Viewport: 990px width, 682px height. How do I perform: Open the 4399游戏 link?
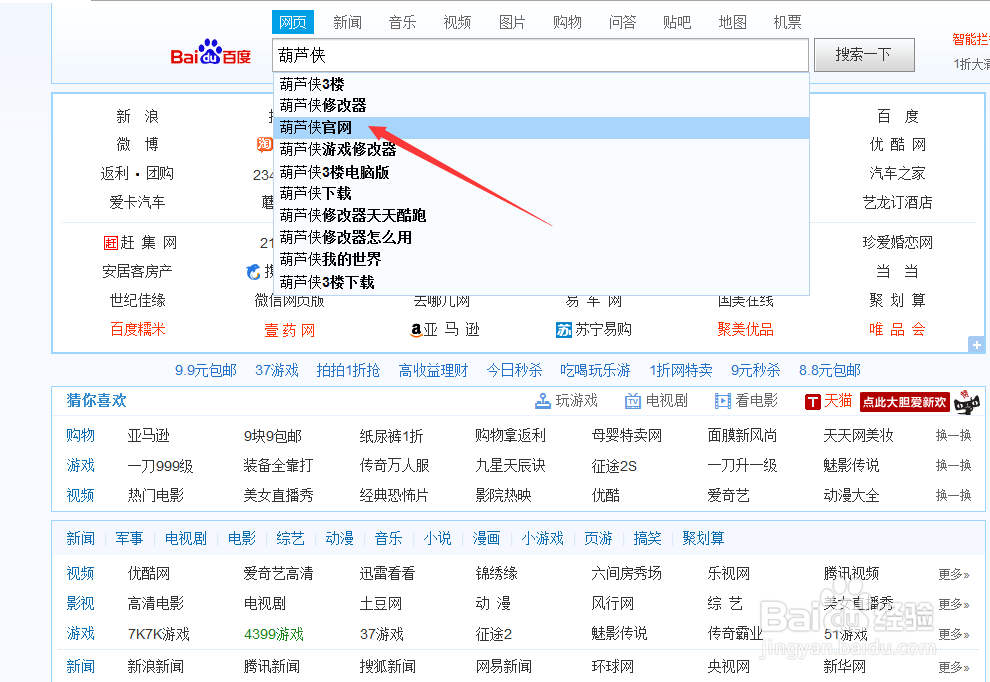pos(274,634)
